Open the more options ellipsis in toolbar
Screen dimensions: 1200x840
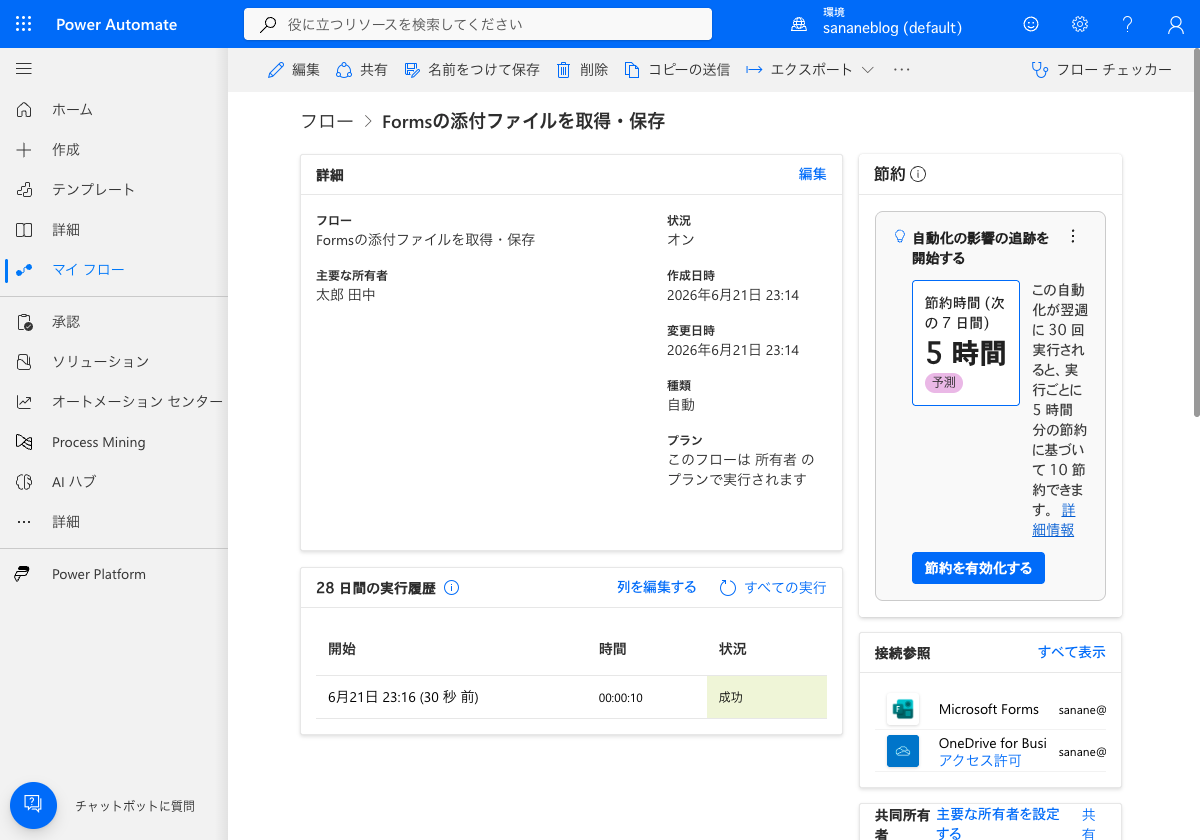(902, 70)
